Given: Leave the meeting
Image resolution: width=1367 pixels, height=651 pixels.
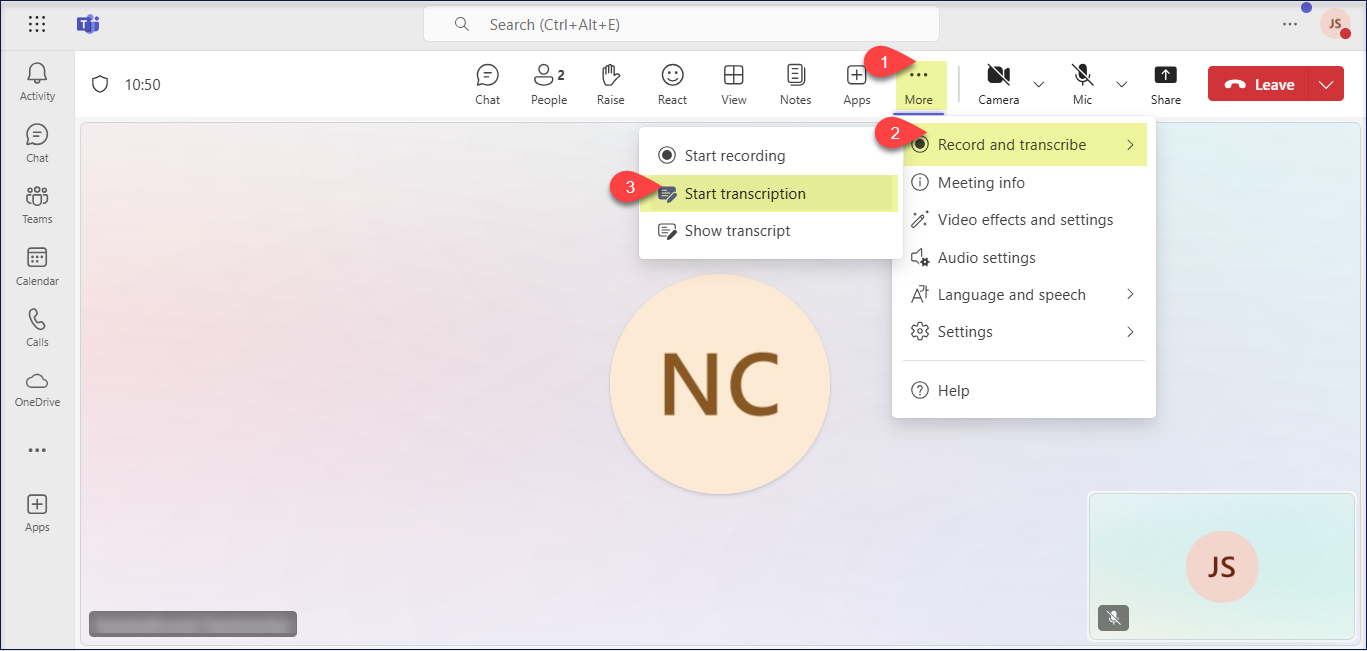Looking at the screenshot, I should click(1259, 85).
